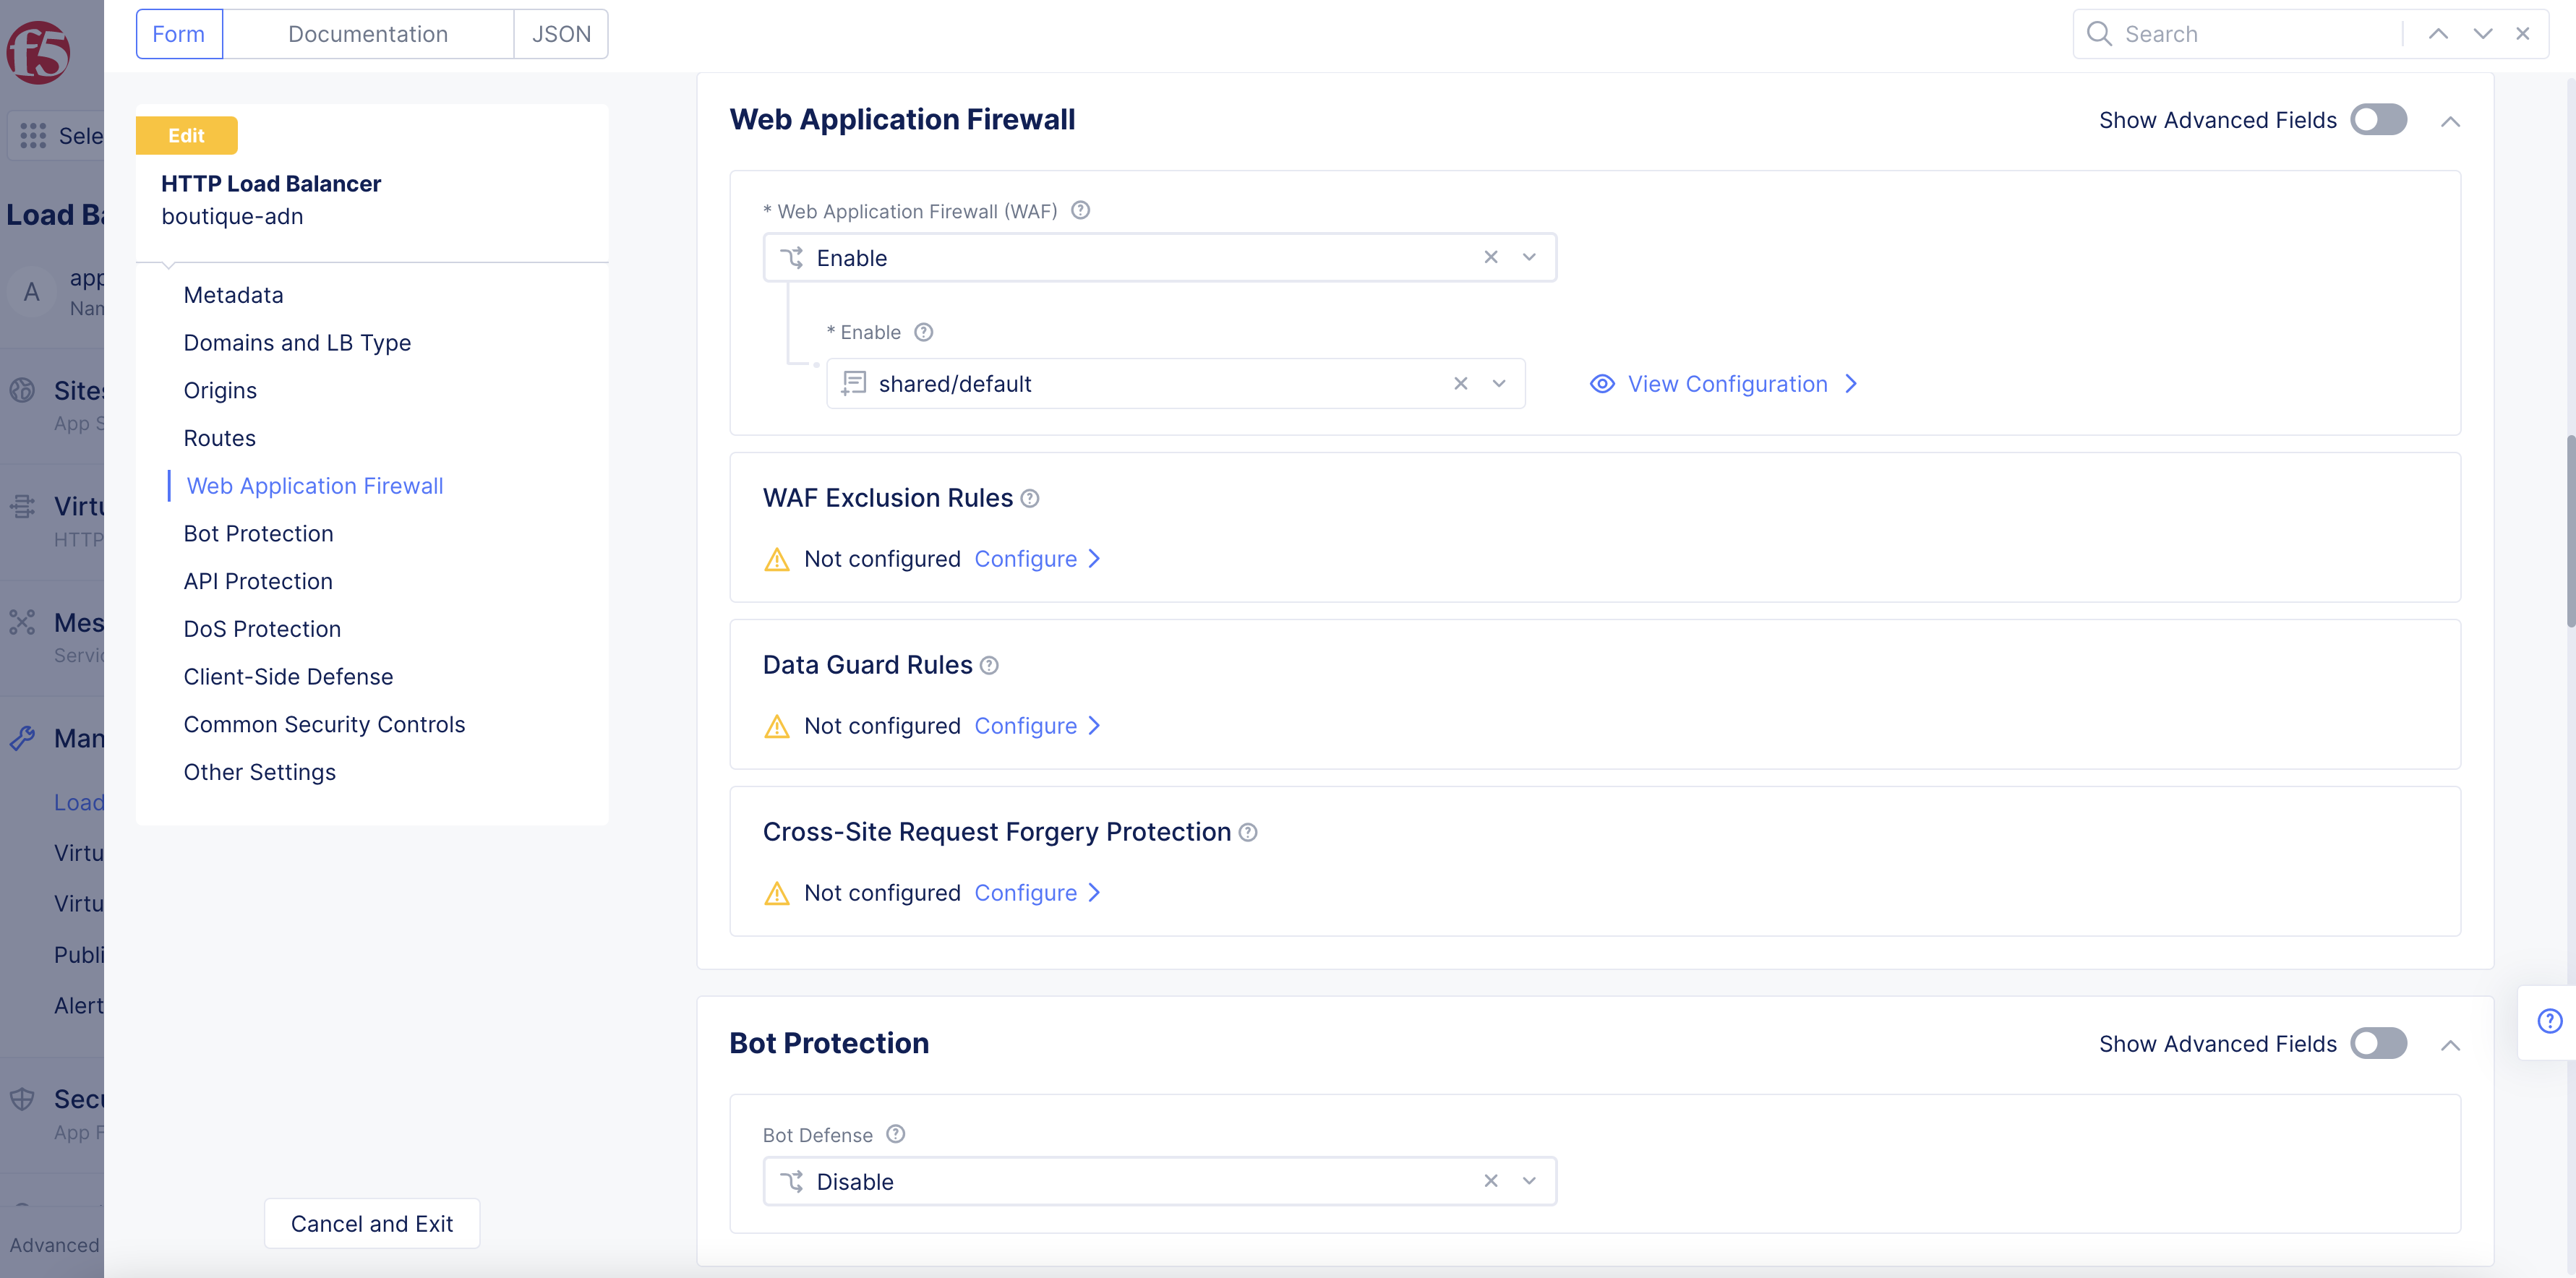
Task: Click Cancel and Exit button
Action: [372, 1223]
